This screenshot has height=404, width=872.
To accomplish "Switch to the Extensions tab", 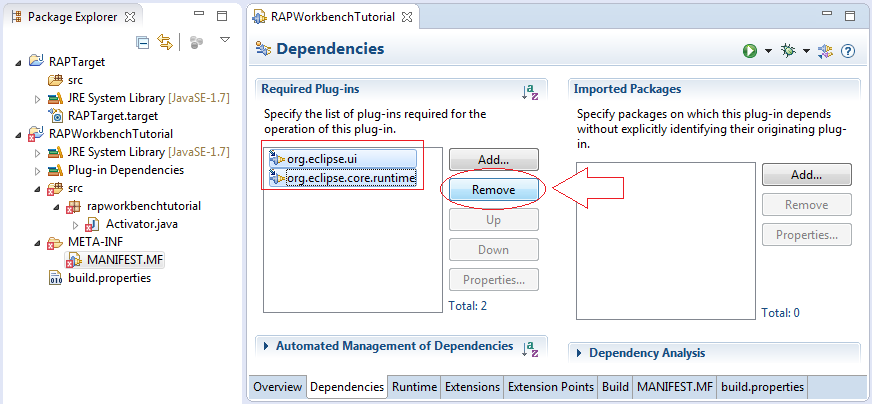I will pos(472,387).
